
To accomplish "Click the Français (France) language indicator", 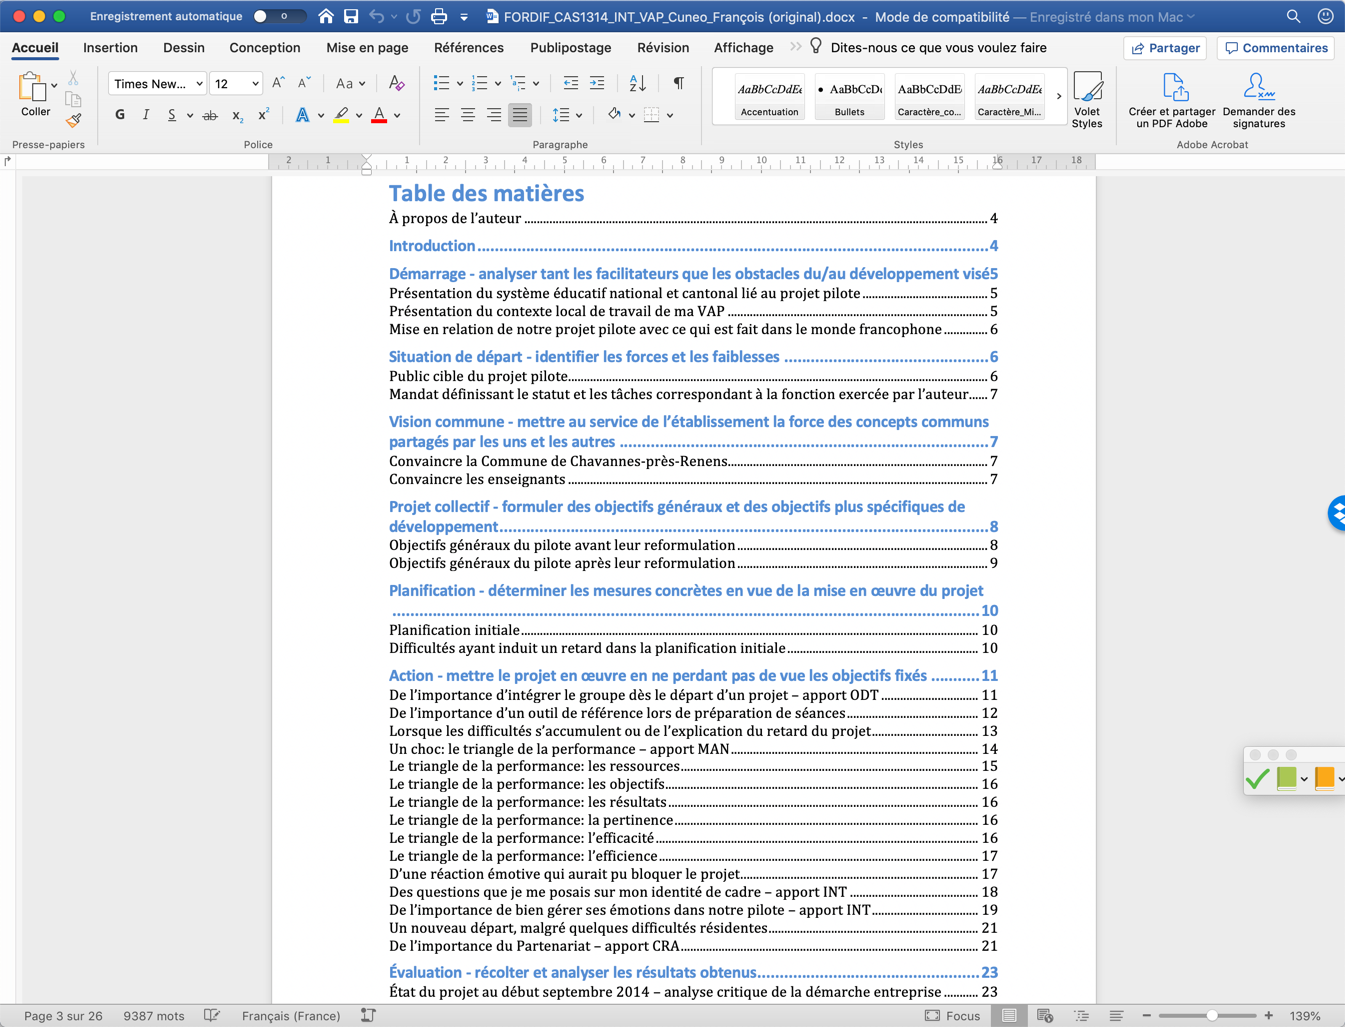I will pos(291,1015).
